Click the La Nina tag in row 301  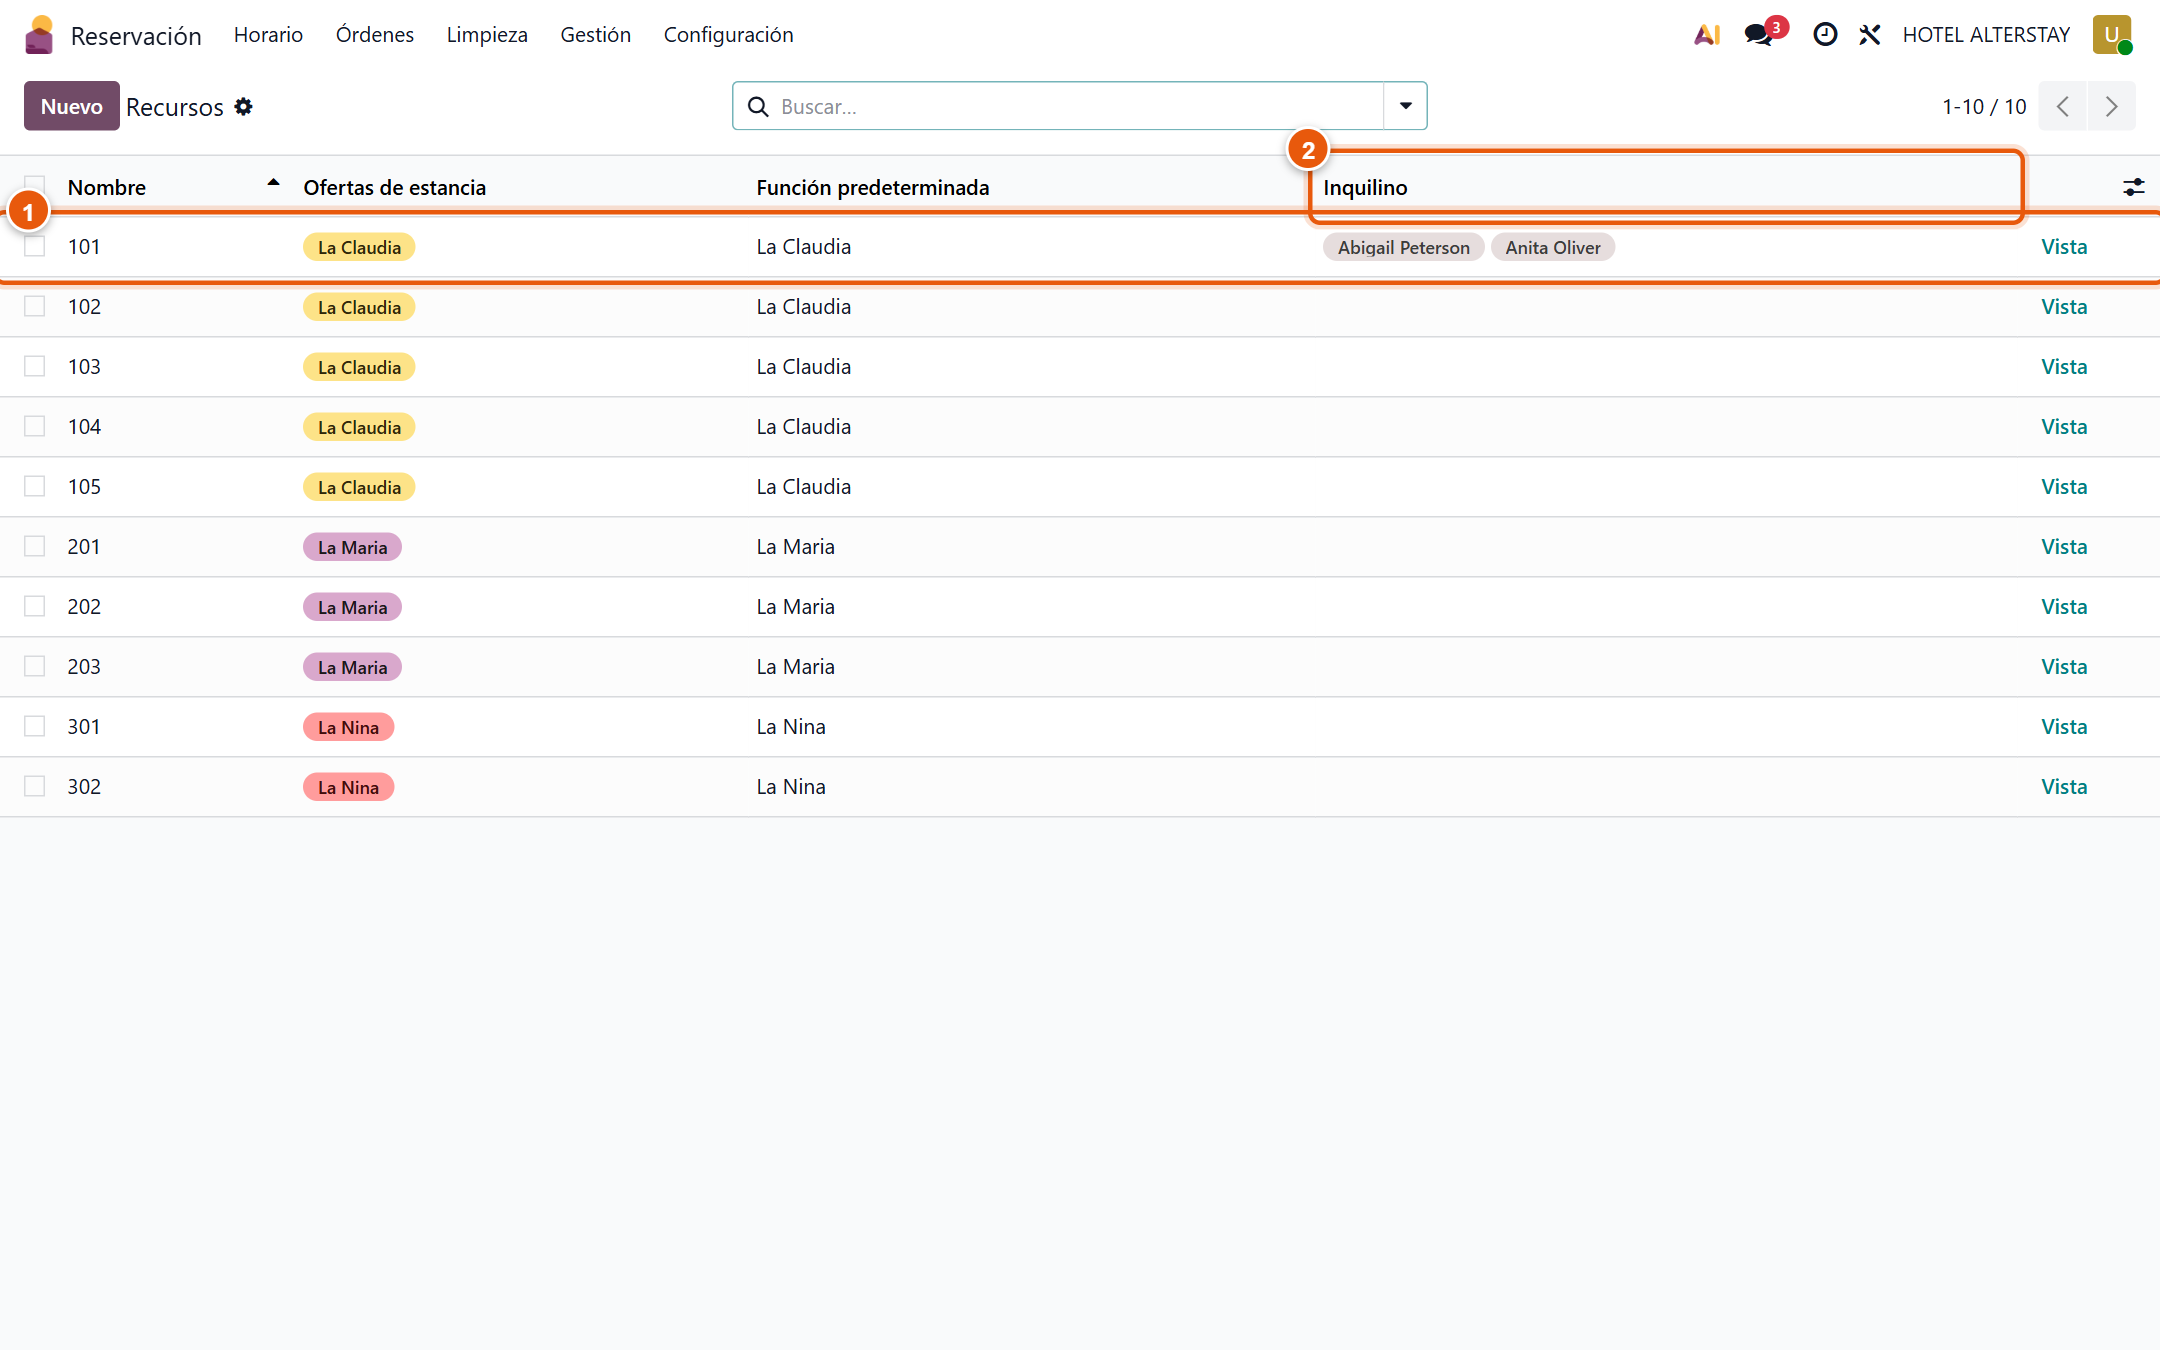point(348,727)
